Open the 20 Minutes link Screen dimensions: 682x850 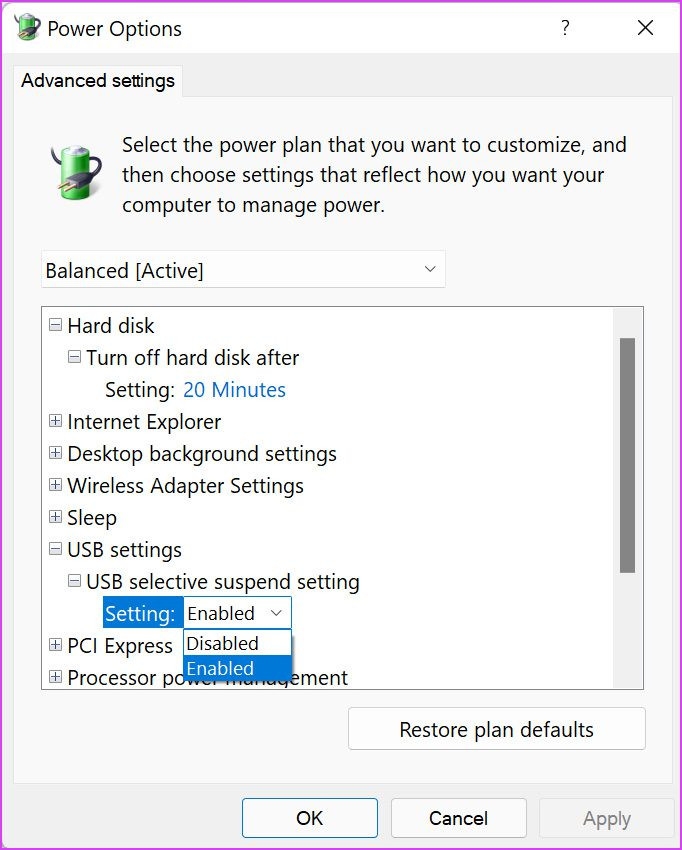234,389
